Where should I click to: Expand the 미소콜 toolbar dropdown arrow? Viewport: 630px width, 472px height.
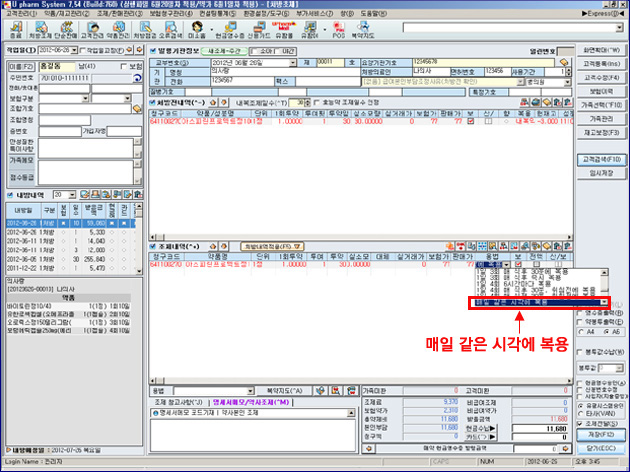coord(212,30)
